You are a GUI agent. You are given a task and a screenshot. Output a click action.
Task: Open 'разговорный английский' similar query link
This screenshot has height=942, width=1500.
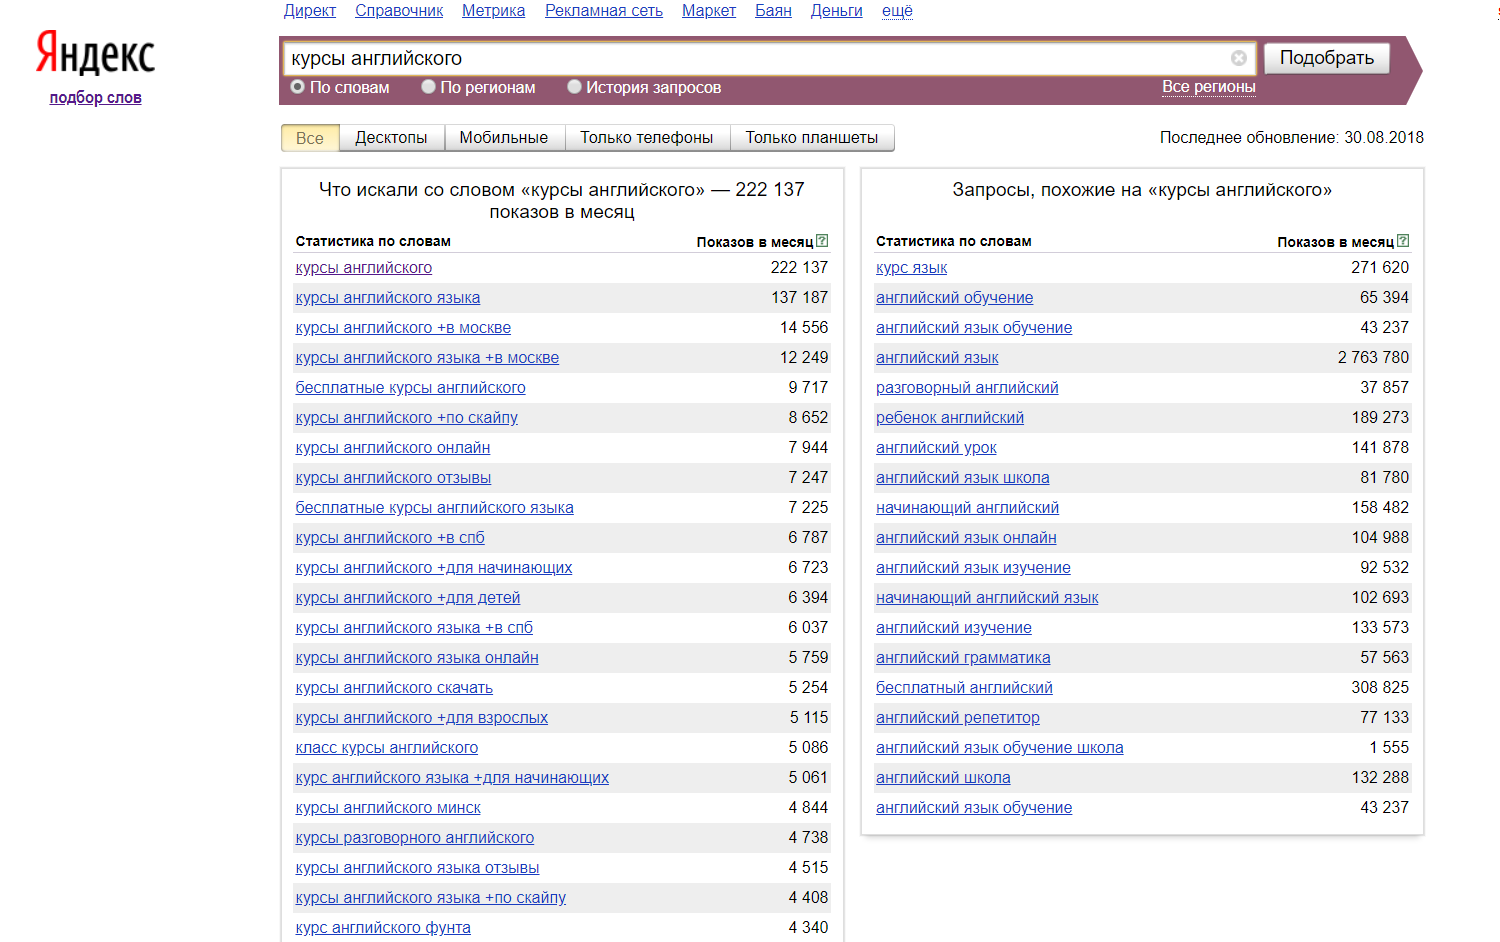click(x=966, y=388)
